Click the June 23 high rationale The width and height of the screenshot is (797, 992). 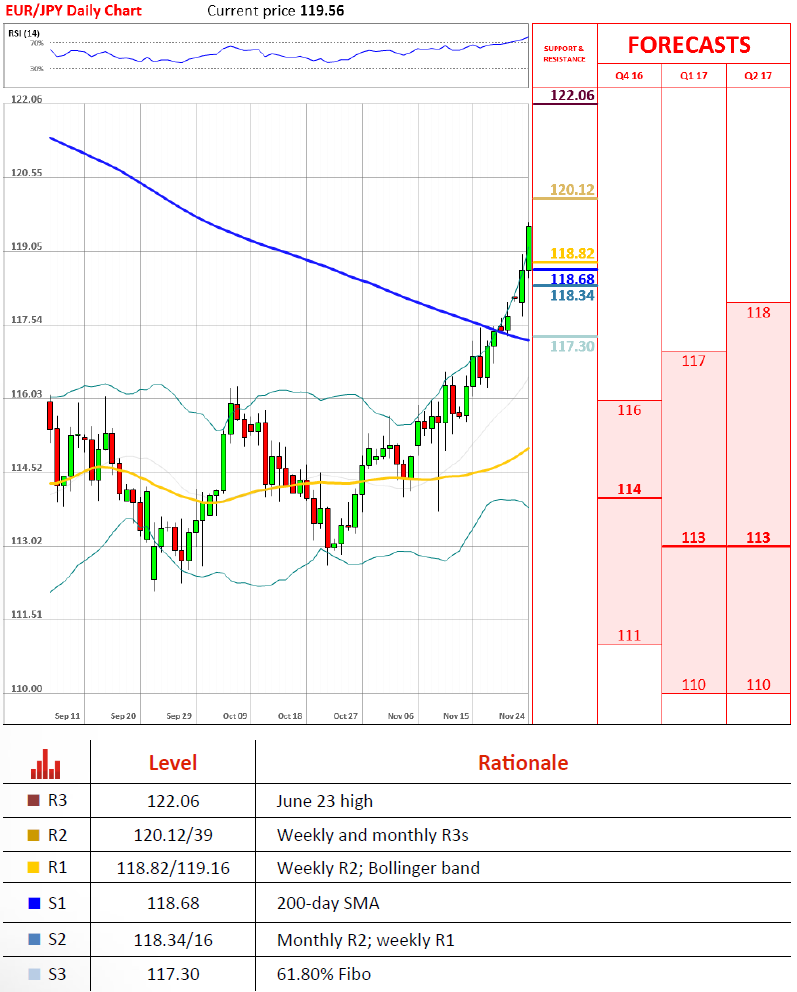tap(324, 801)
